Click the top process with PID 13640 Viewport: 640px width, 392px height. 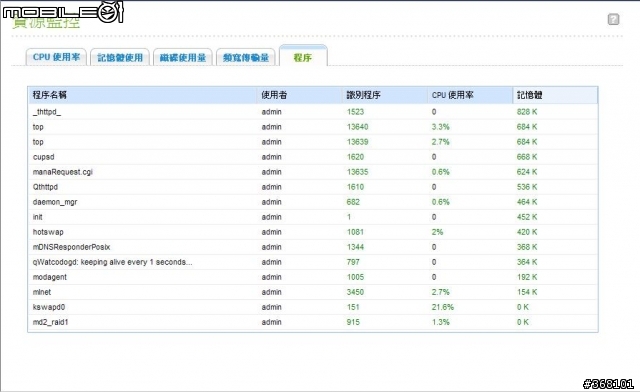[313, 127]
